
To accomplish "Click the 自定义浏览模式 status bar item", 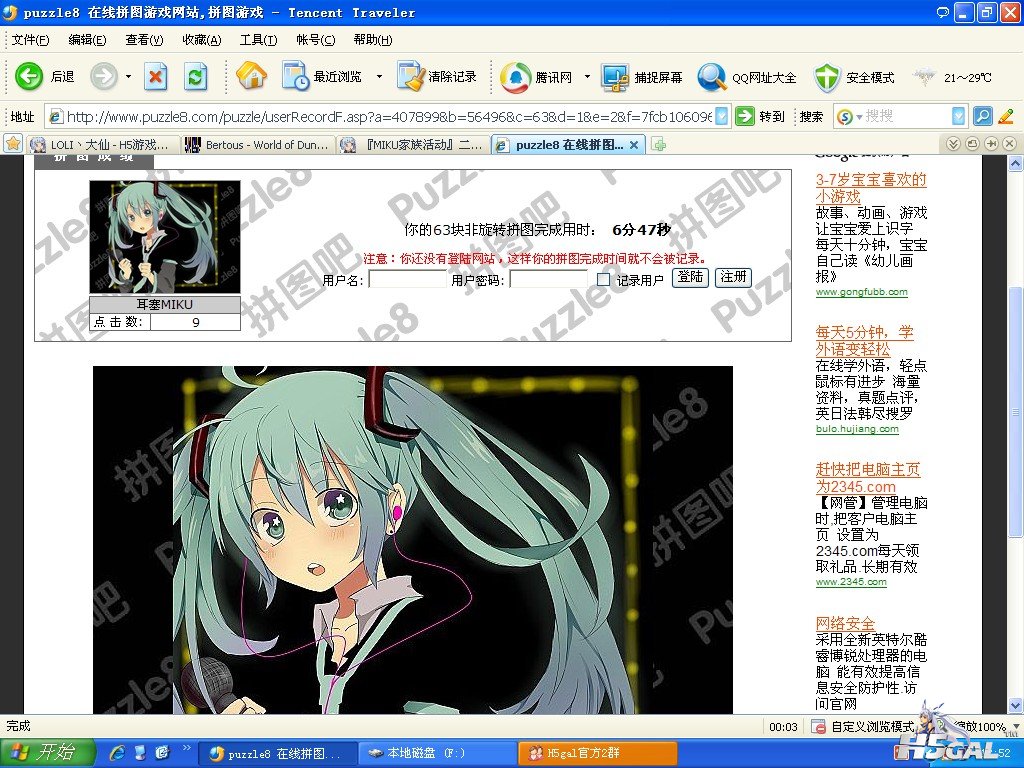I will (x=863, y=726).
